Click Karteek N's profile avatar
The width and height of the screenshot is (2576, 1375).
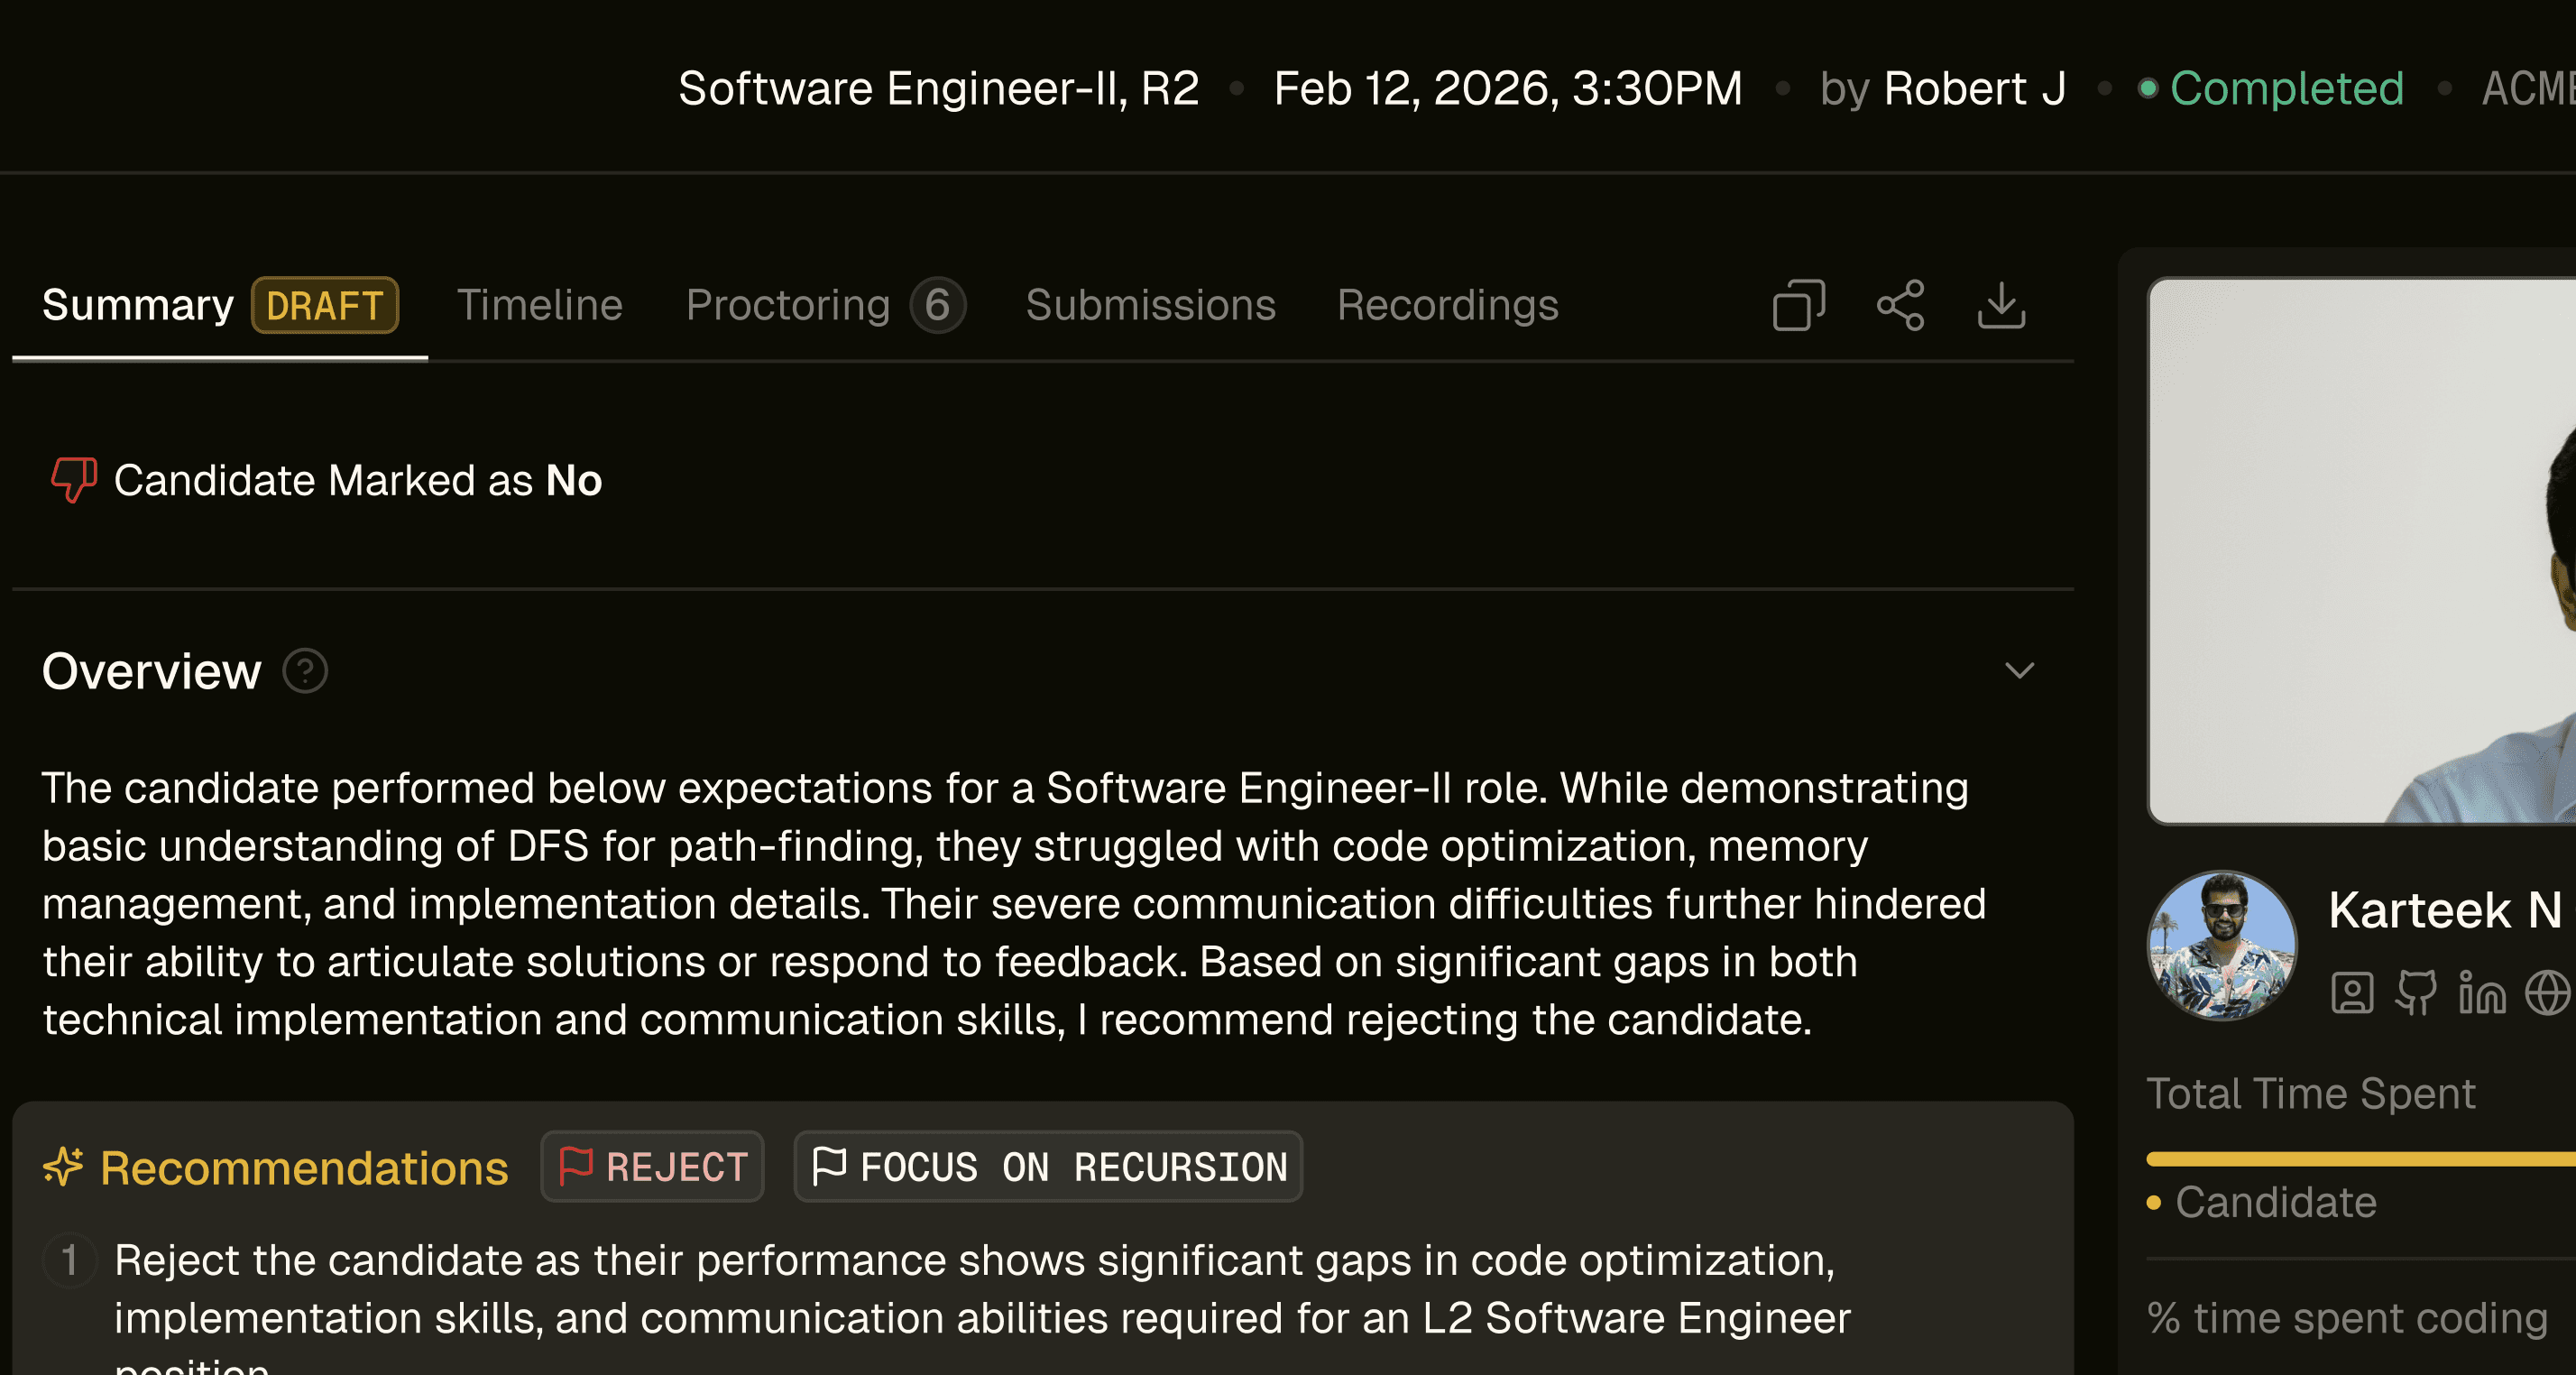tap(2222, 945)
